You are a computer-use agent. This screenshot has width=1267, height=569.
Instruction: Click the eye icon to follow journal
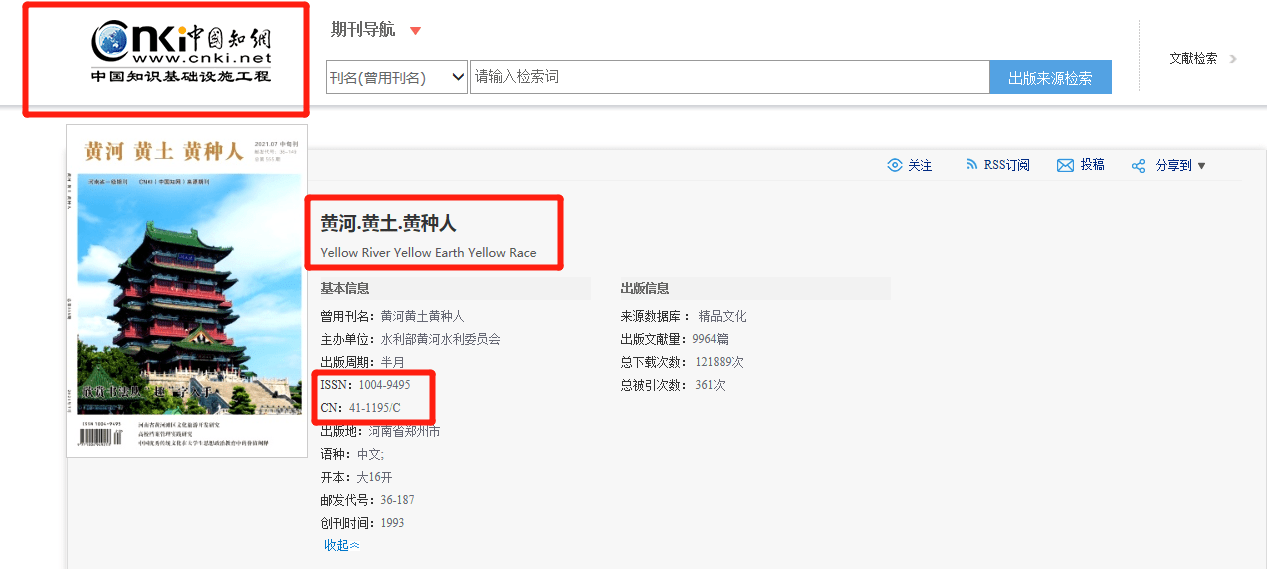point(895,165)
